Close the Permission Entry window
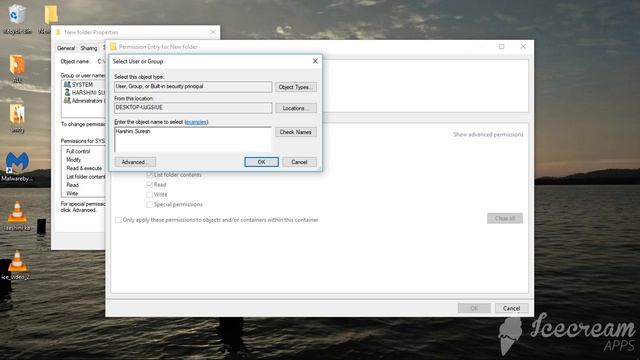The image size is (640, 360). (x=523, y=47)
